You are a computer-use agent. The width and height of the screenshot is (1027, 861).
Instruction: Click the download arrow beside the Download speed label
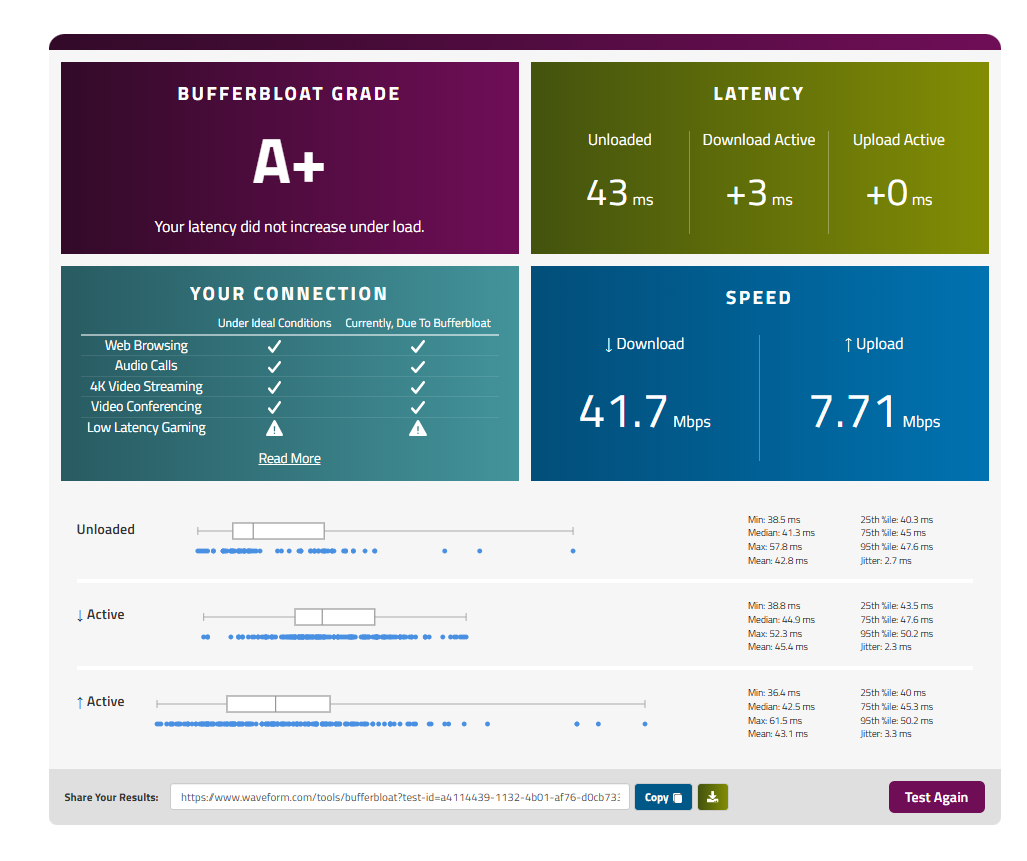(x=608, y=345)
